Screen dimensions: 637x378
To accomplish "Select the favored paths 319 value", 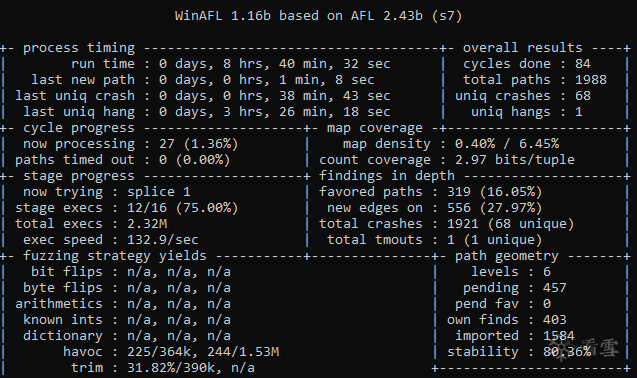I will pyautogui.click(x=494, y=192).
